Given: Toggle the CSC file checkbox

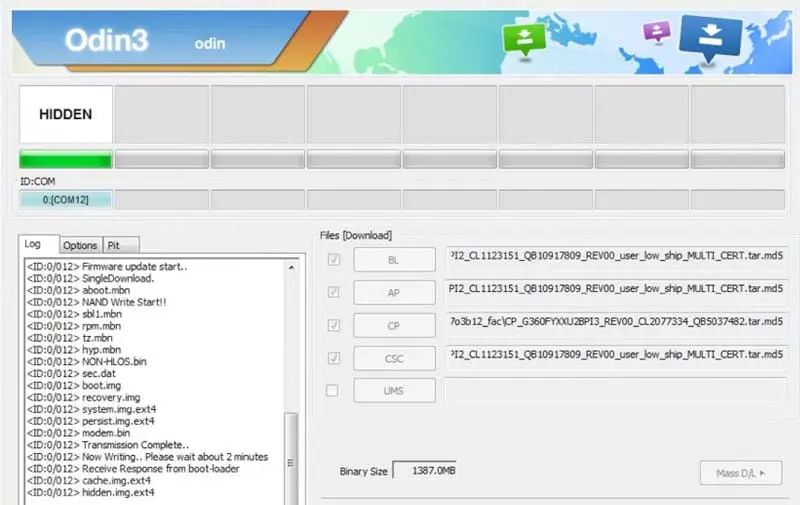Looking at the screenshot, I should click(334, 358).
